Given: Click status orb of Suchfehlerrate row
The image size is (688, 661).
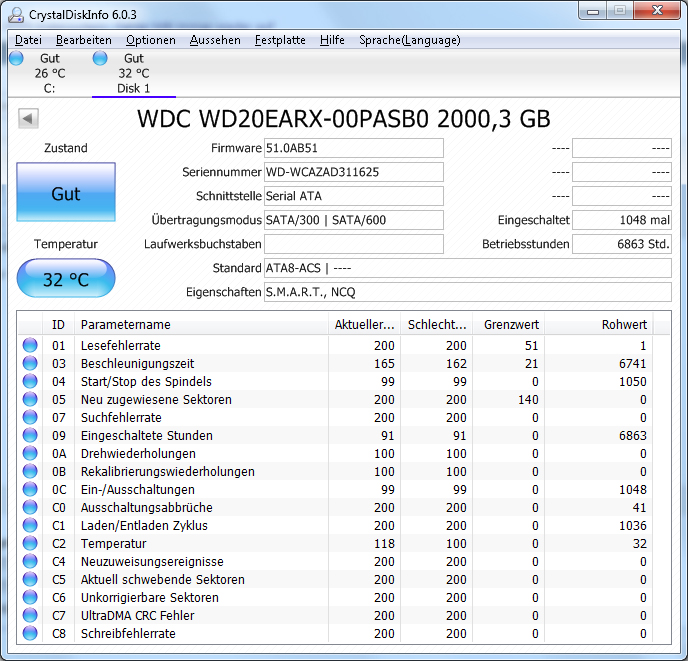Looking at the screenshot, I should (x=30, y=417).
